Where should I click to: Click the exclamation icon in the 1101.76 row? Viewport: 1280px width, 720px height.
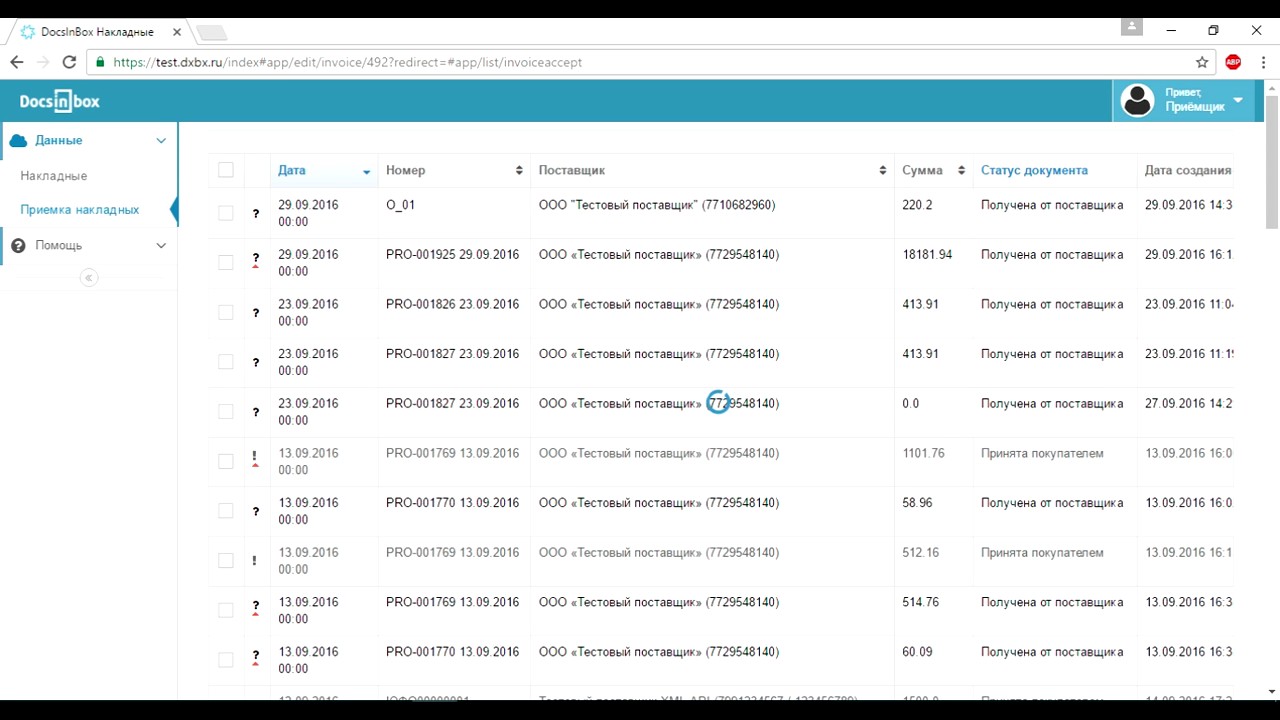click(255, 460)
